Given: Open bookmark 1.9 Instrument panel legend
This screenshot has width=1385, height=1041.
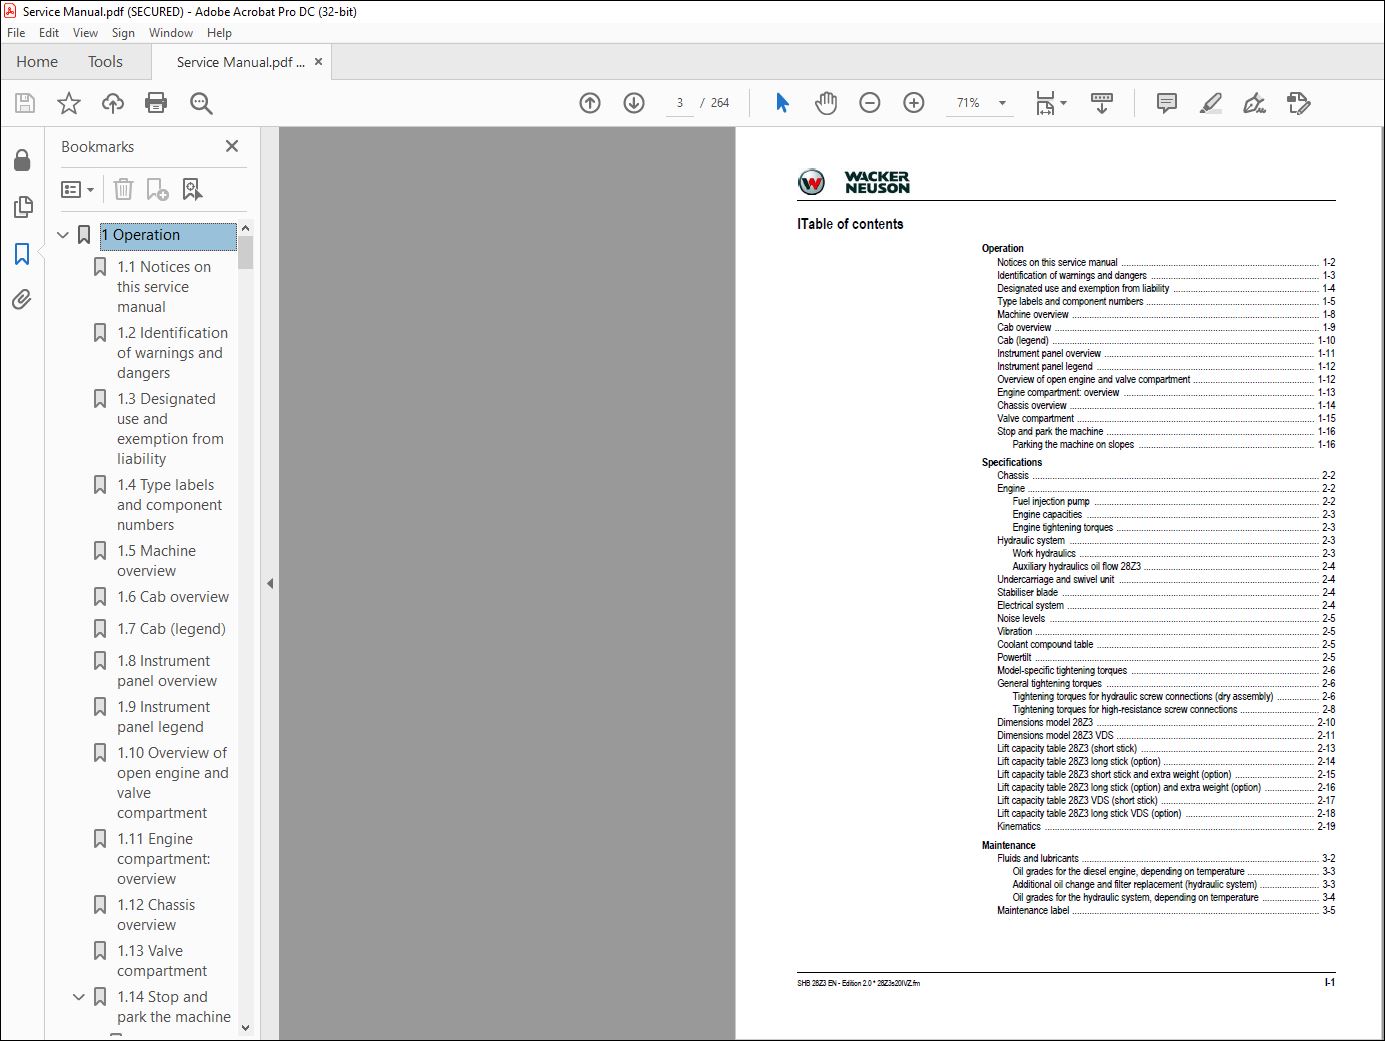Looking at the screenshot, I should [163, 717].
